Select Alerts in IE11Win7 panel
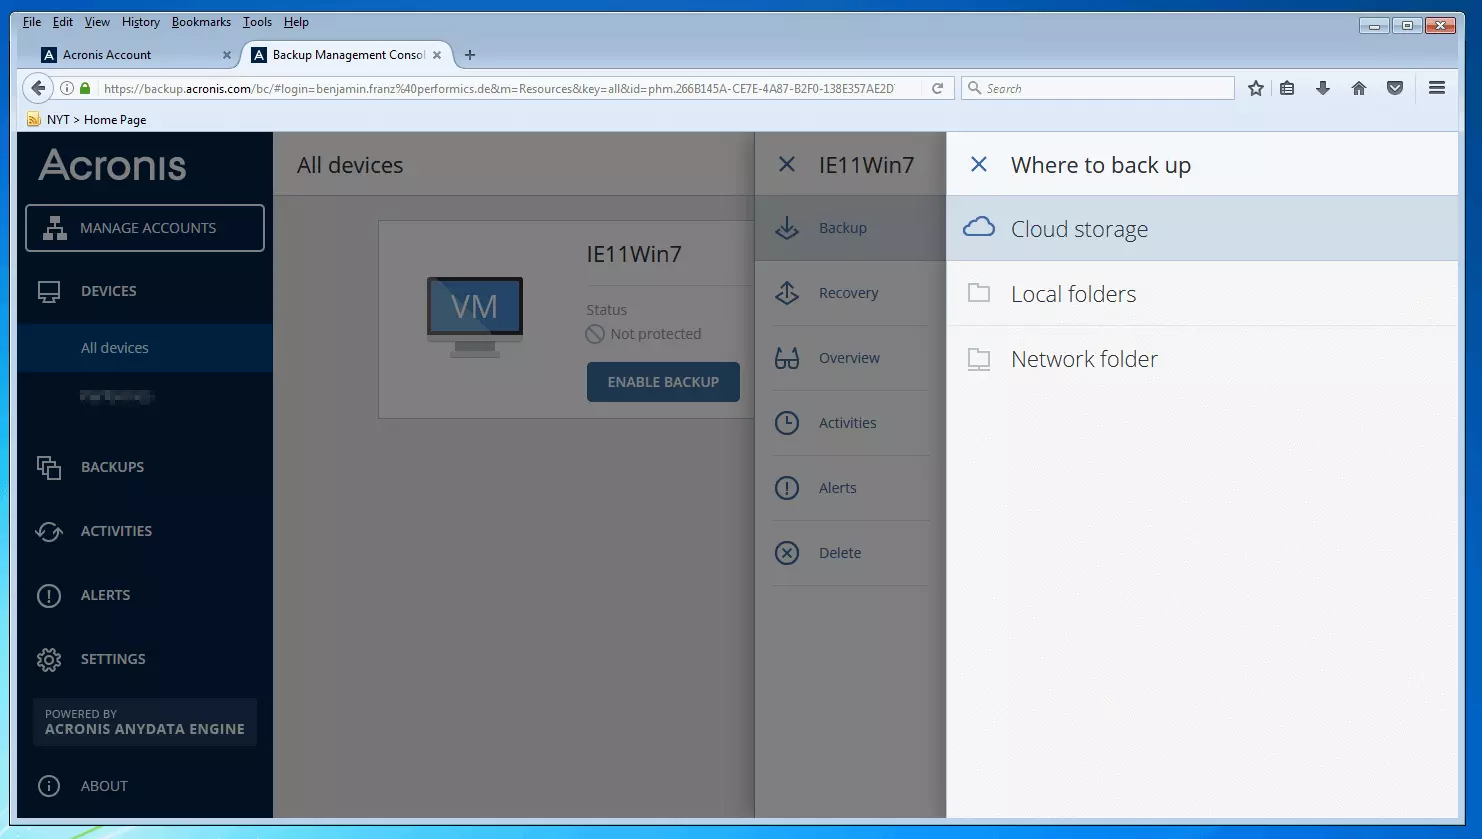Image resolution: width=1482 pixels, height=839 pixels. 851,488
